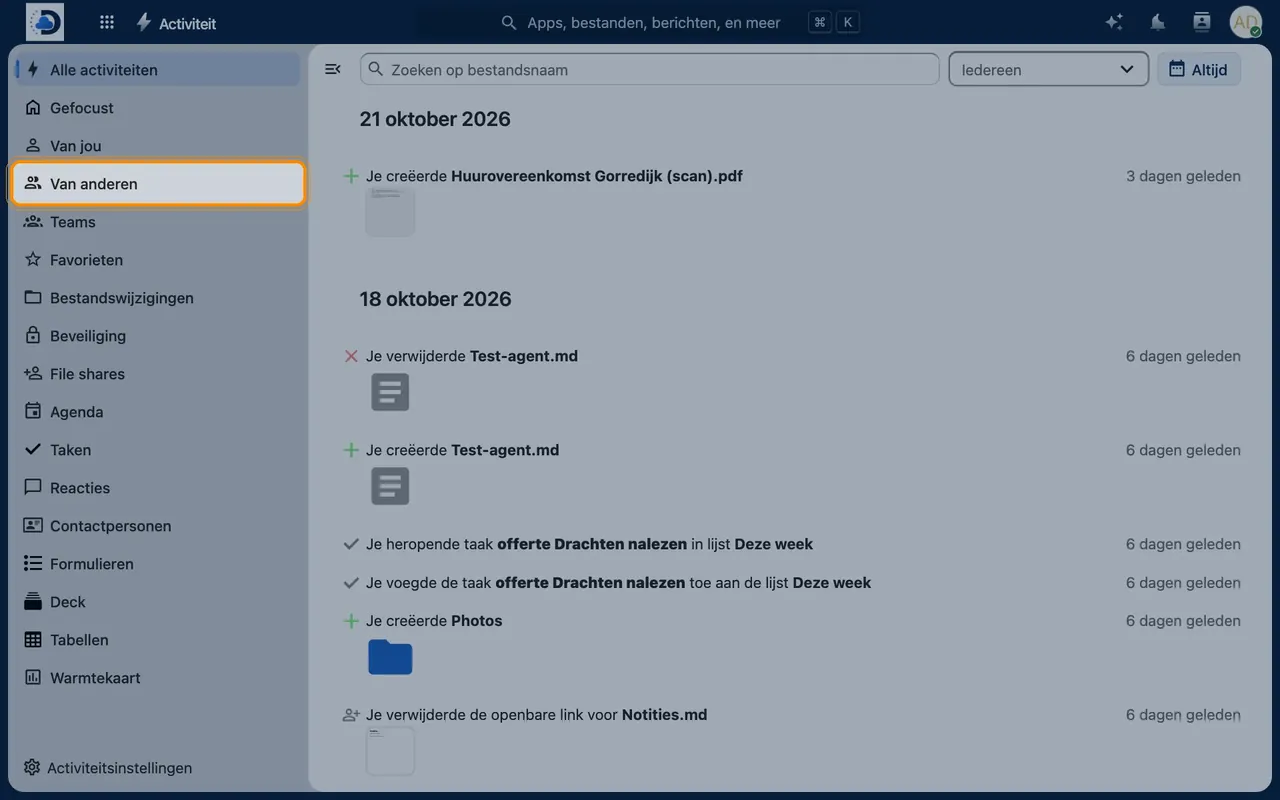
Task: Click offerte Drachten nalezen in heropende entry
Action: pyautogui.click(x=592, y=545)
